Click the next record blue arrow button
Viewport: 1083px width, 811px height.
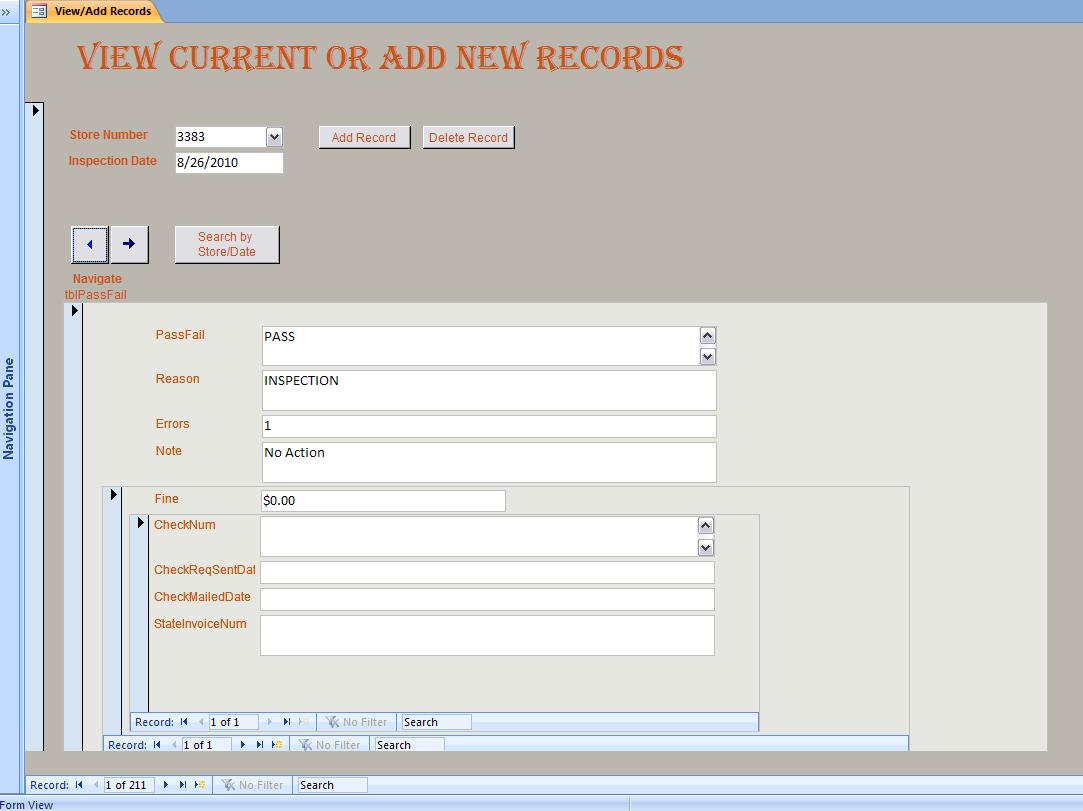(x=129, y=244)
